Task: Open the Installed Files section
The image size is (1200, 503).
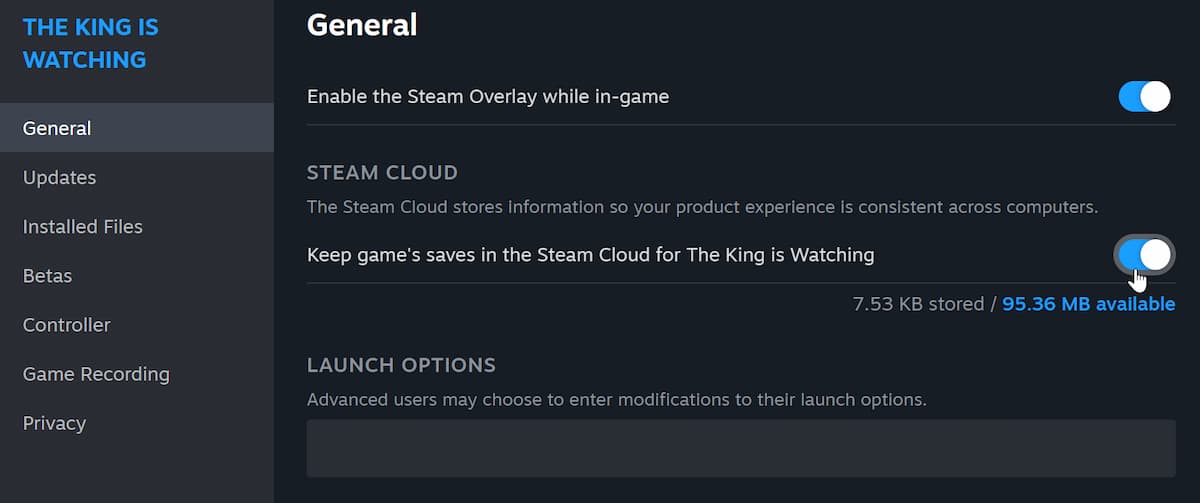Action: [x=83, y=226]
